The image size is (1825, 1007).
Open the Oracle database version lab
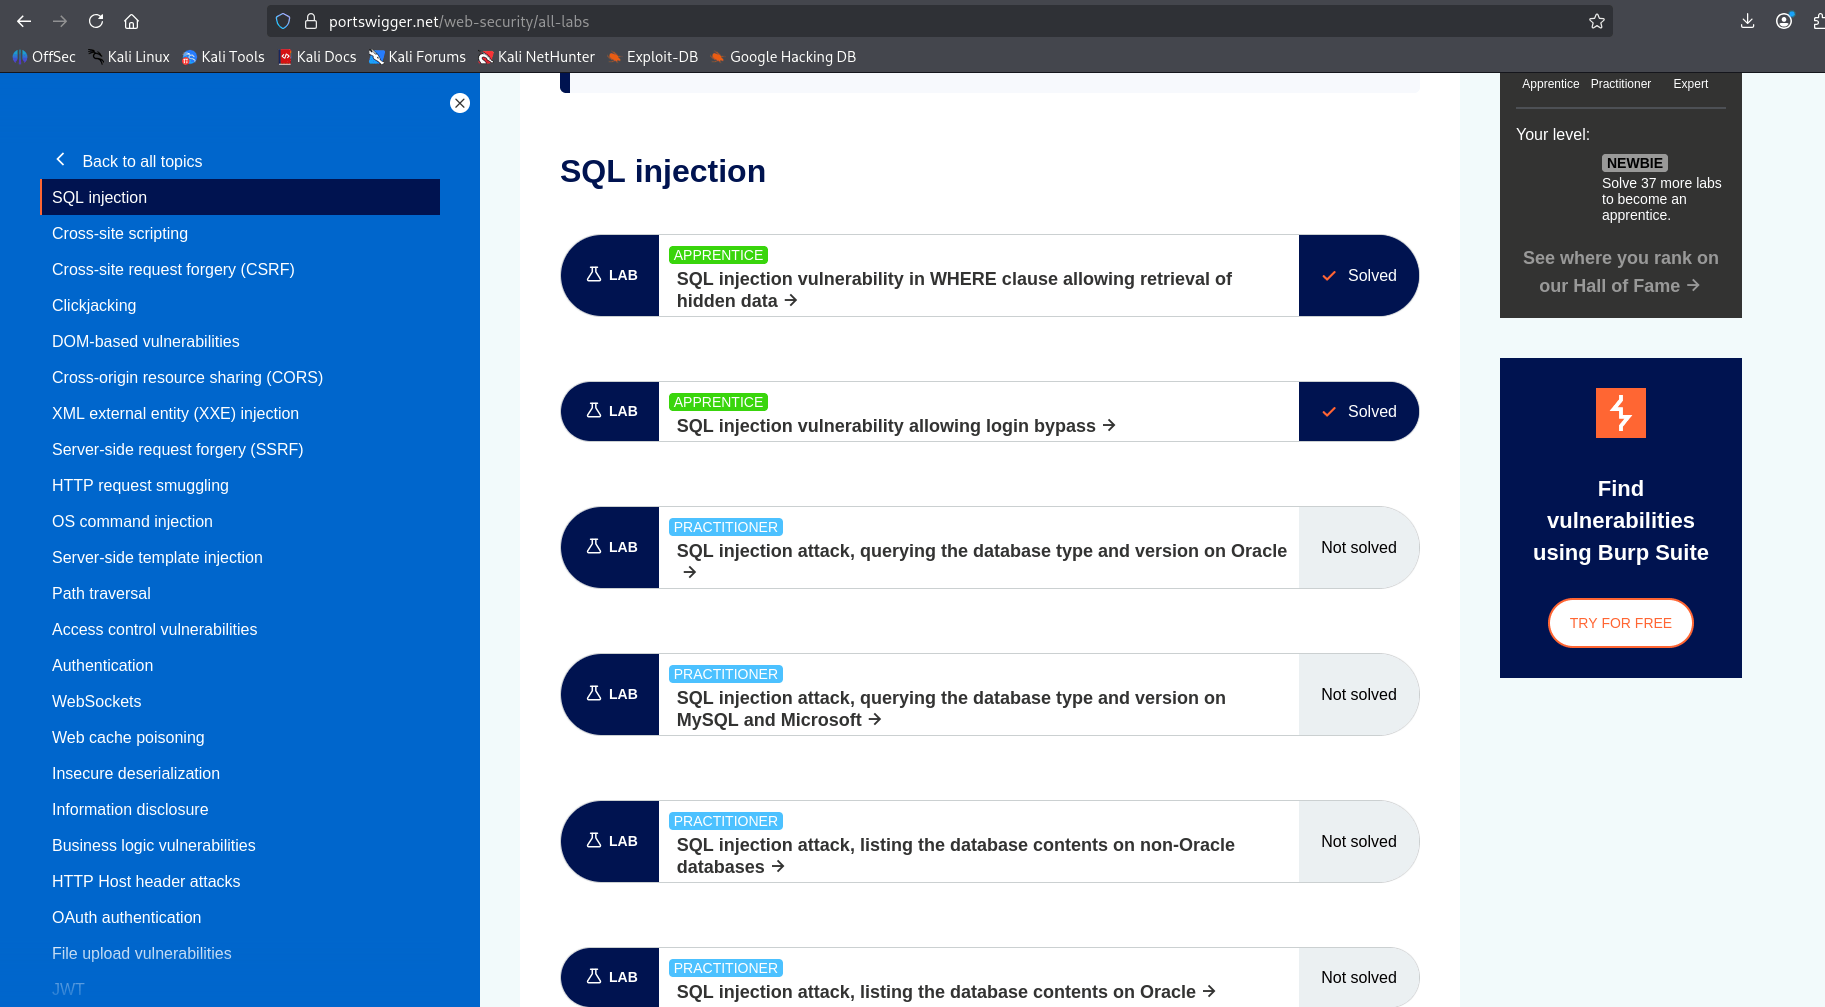pos(981,561)
